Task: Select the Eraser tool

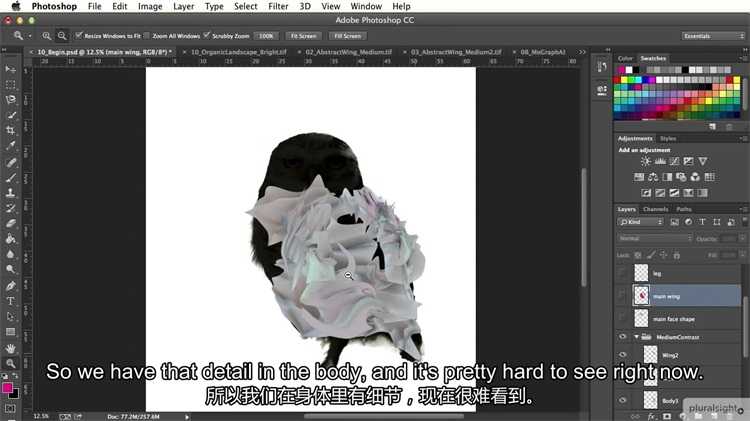Action: point(10,223)
